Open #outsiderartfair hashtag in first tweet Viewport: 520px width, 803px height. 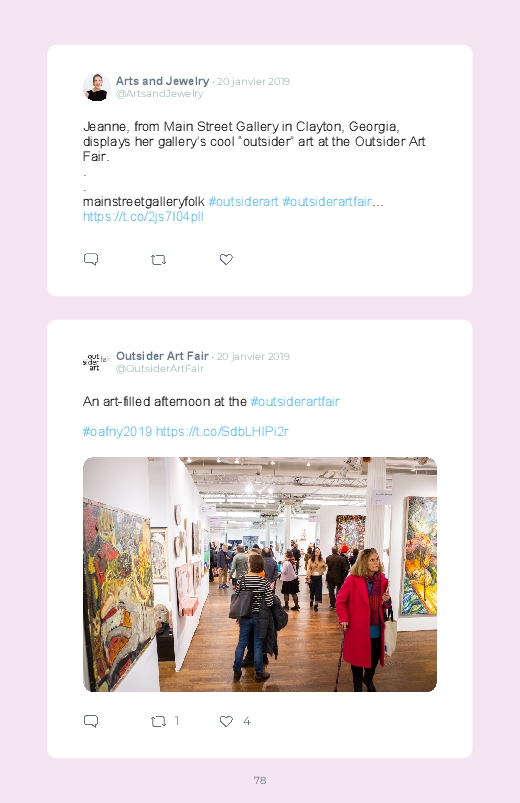coord(327,202)
